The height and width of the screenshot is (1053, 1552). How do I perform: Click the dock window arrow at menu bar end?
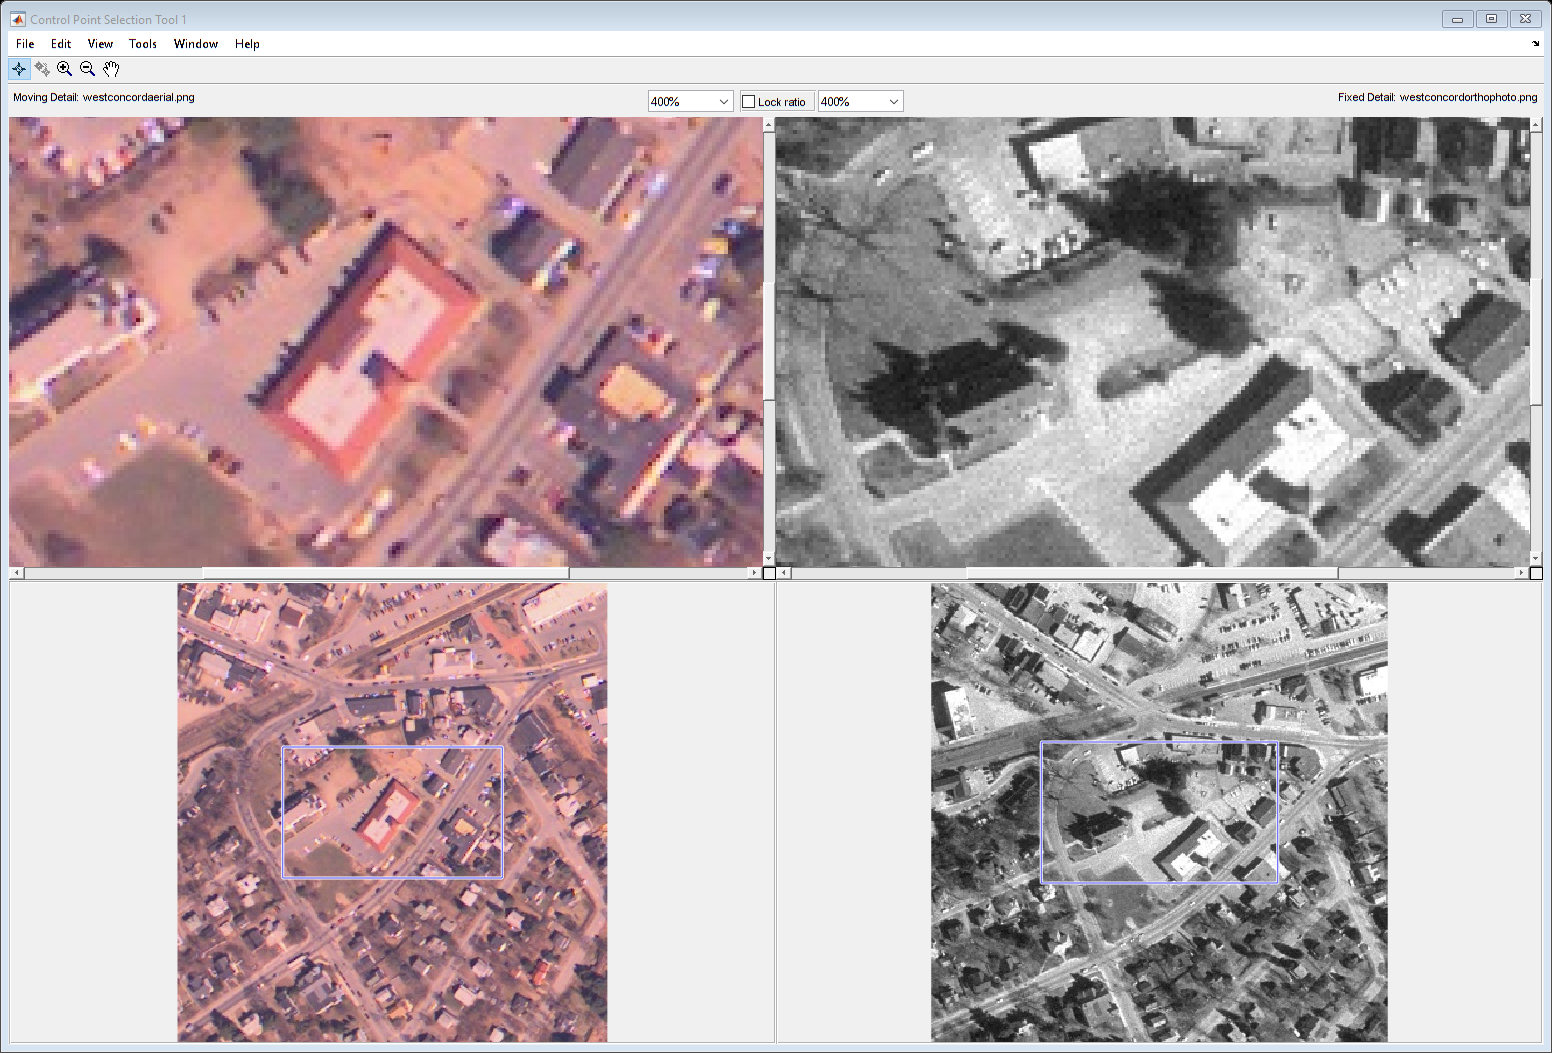pos(1535,44)
